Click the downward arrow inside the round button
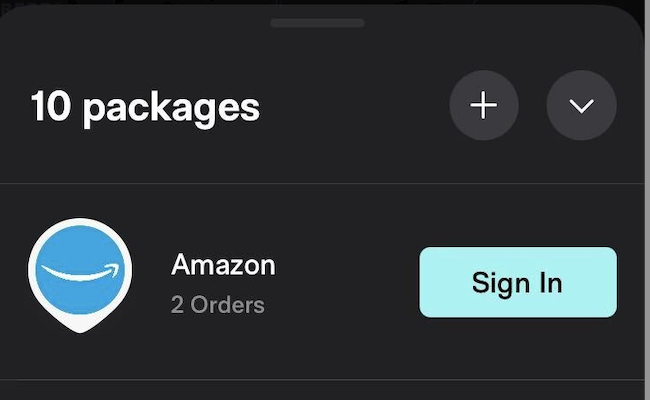Viewport: 650px width, 400px height. pyautogui.click(x=581, y=107)
